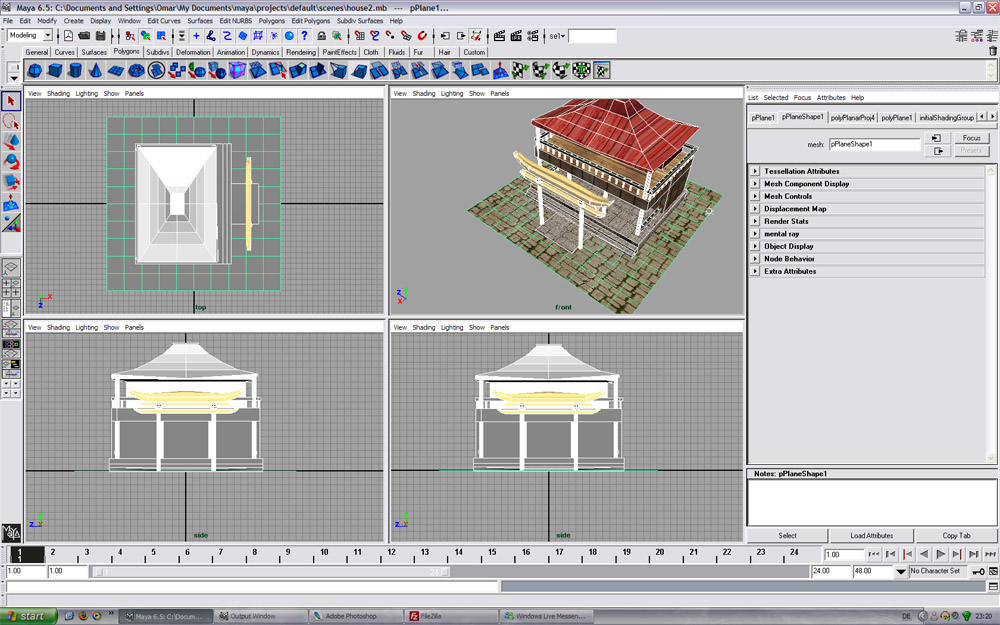
Task: Click the Focus button in Attribute Editor
Action: pyautogui.click(x=970, y=138)
